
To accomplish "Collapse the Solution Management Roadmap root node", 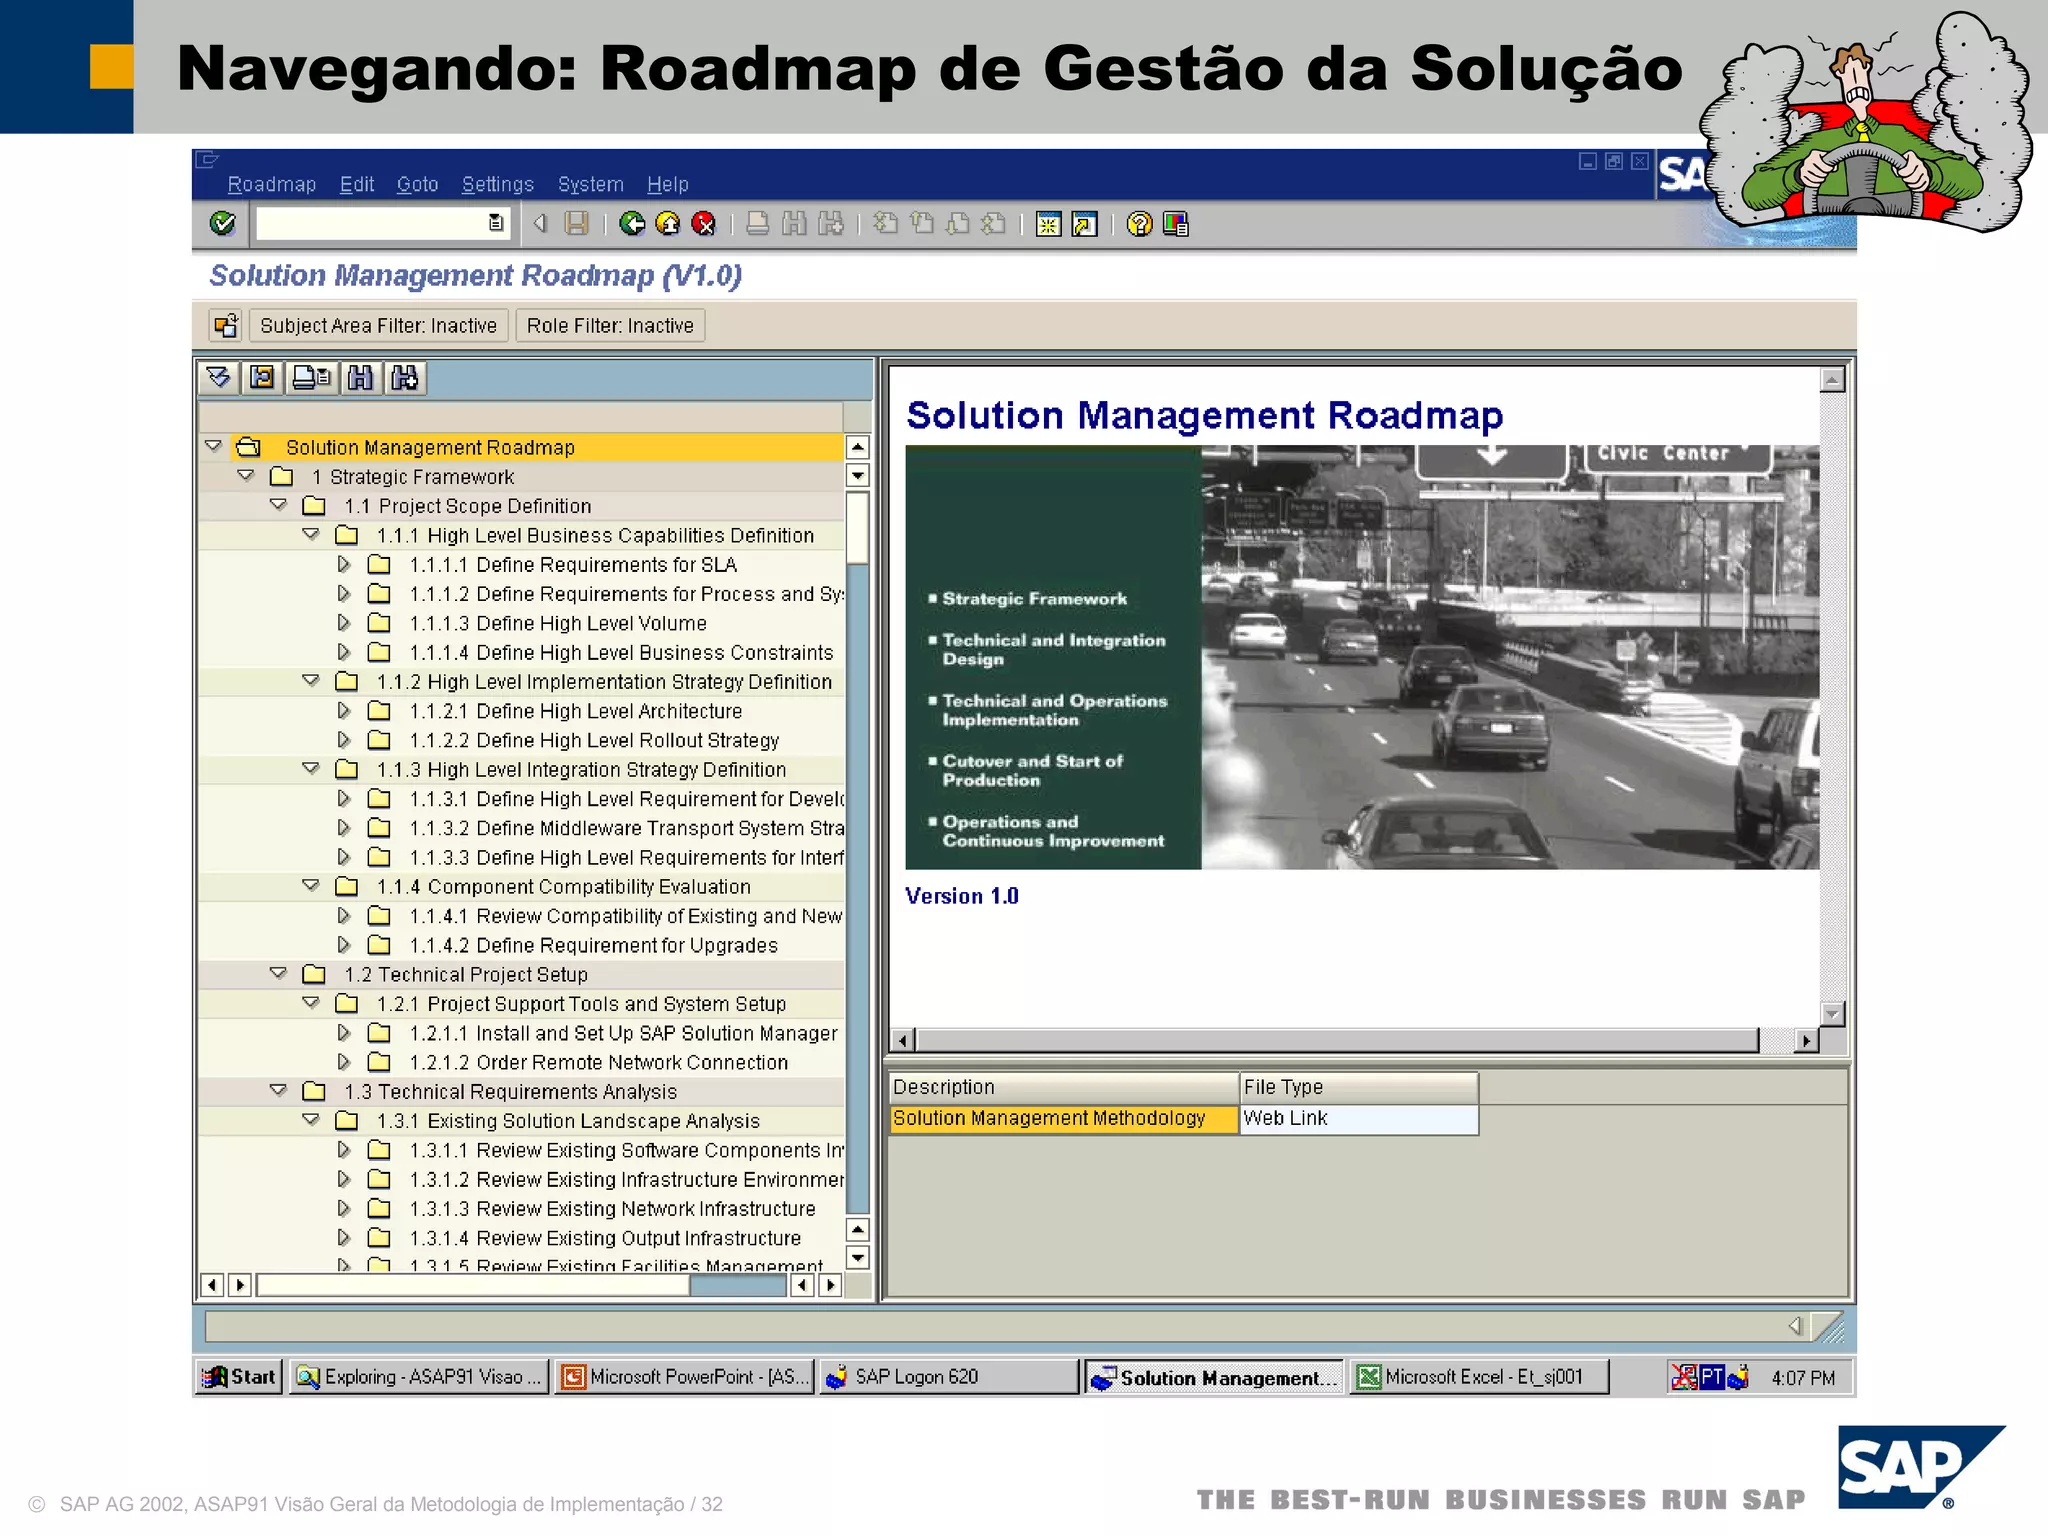I will click(213, 446).
